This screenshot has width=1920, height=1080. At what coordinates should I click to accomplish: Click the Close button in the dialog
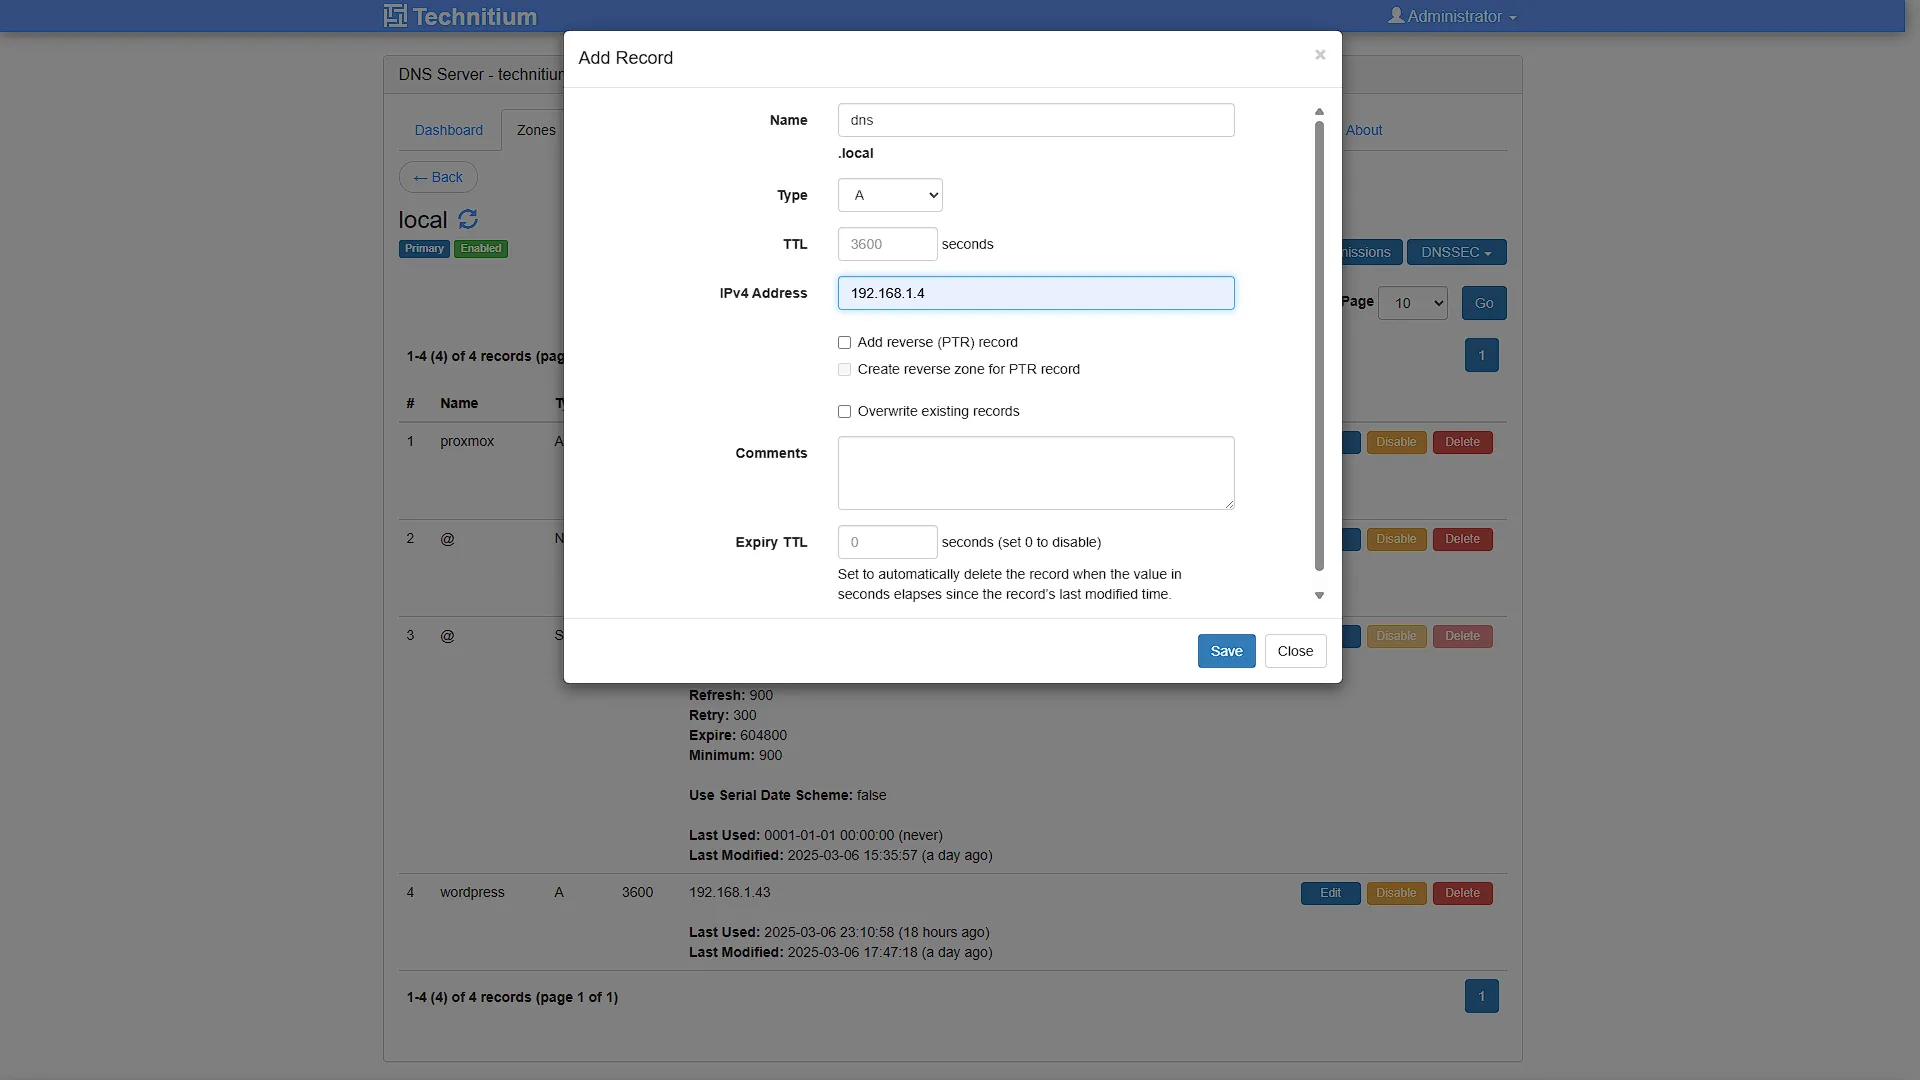pyautogui.click(x=1295, y=651)
